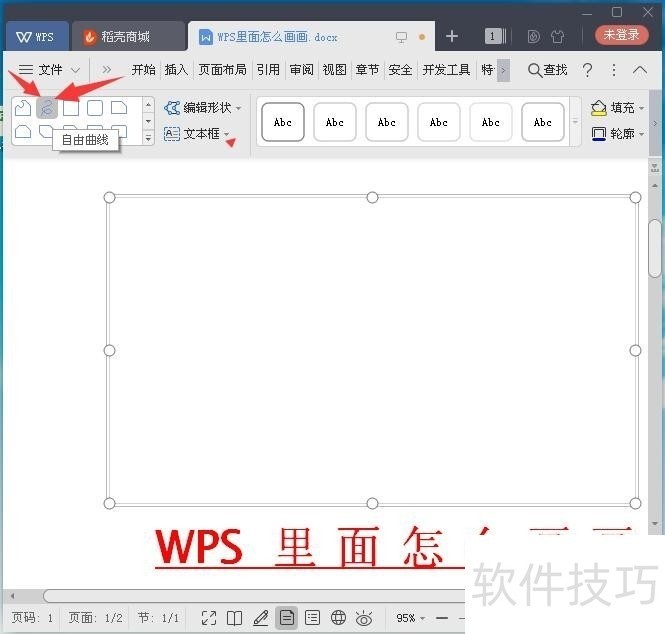Click 页码: 1 in status bar
Image resolution: width=665 pixels, height=634 pixels.
(32, 618)
